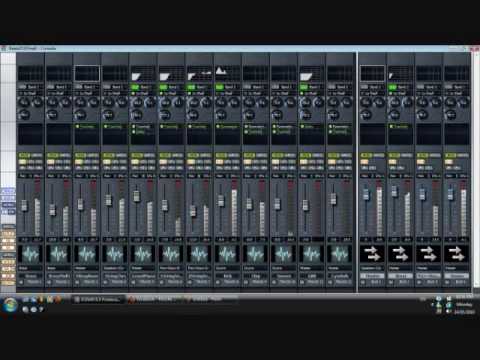This screenshot has width=480, height=360.
Task: Open the highlighted EQ plot on the third channel strip
Action: 87,73
